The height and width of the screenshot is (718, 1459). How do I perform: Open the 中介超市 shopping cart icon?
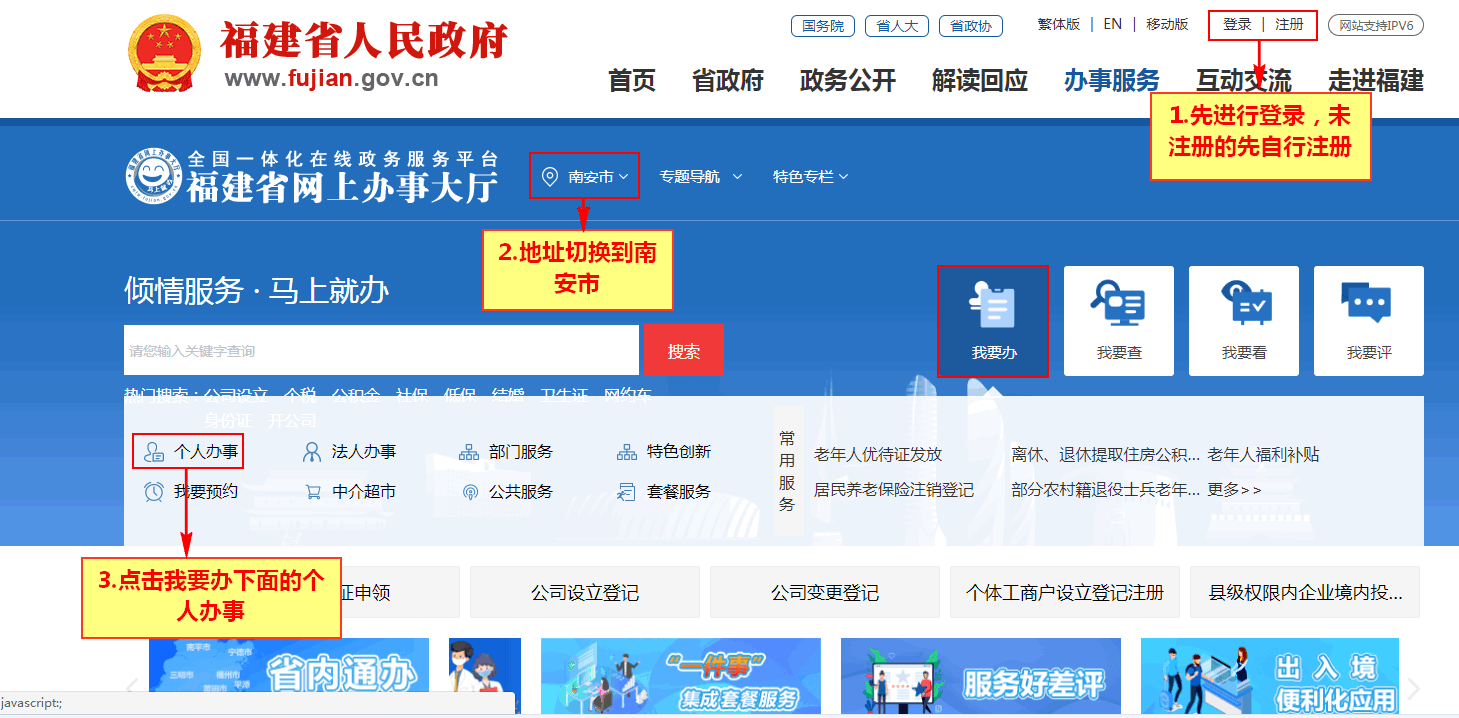[313, 492]
